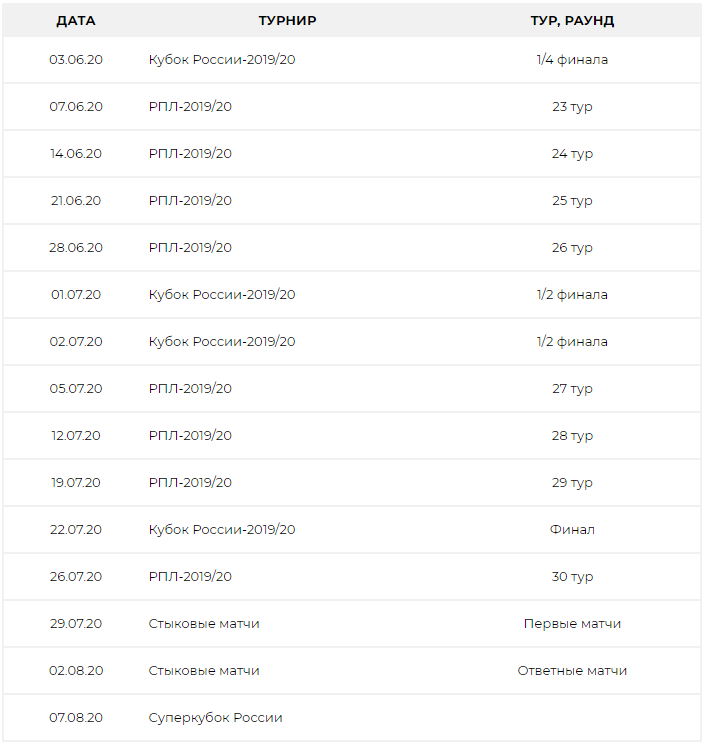This screenshot has height=745, width=704.
Task: Click the ТУРНИР column header
Action: click(287, 21)
